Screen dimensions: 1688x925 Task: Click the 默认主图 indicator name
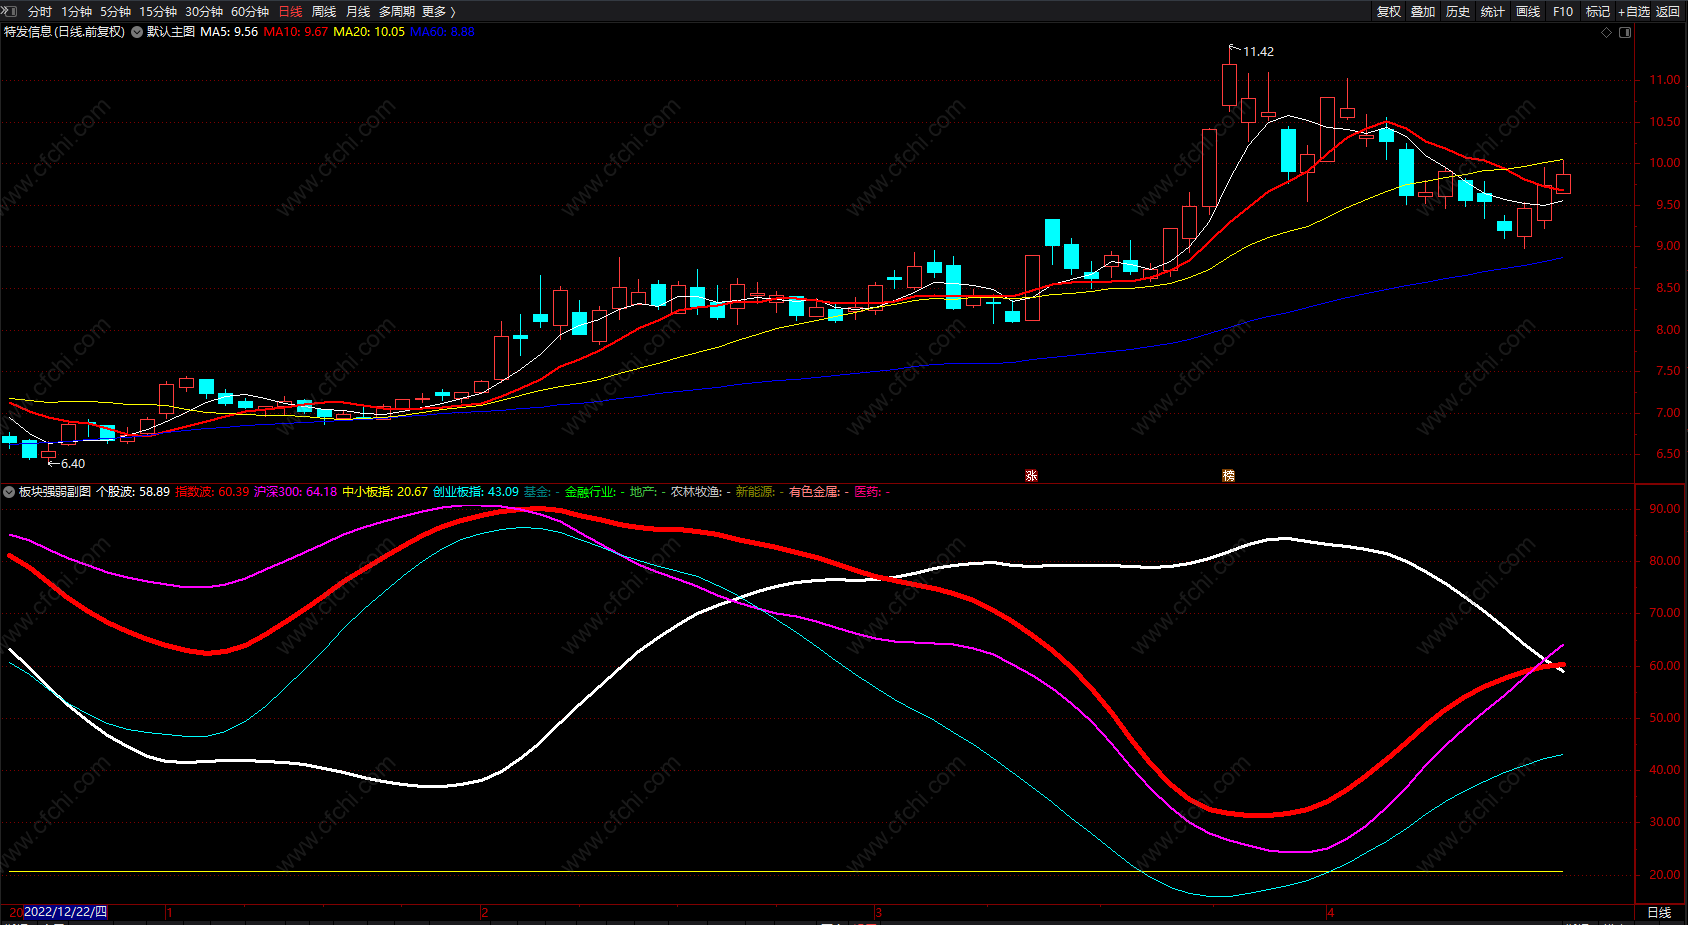pyautogui.click(x=171, y=32)
